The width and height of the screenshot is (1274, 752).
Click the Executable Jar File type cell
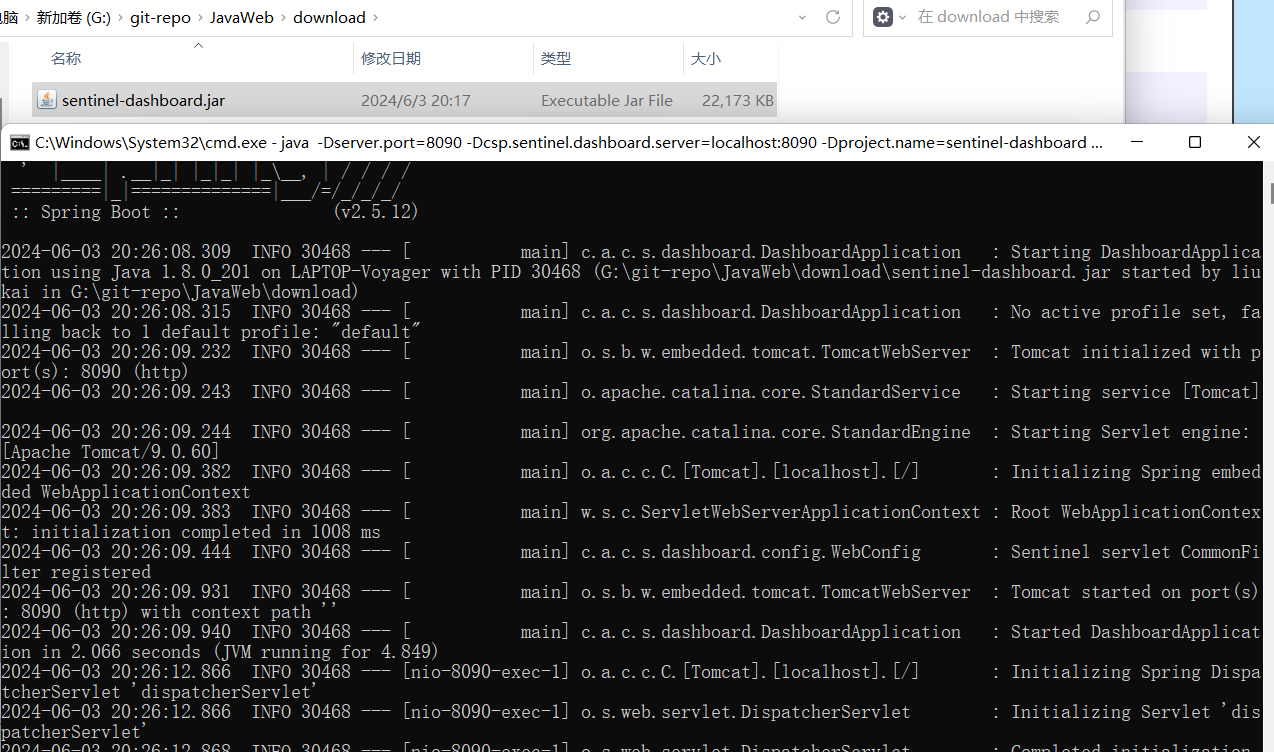coord(607,100)
